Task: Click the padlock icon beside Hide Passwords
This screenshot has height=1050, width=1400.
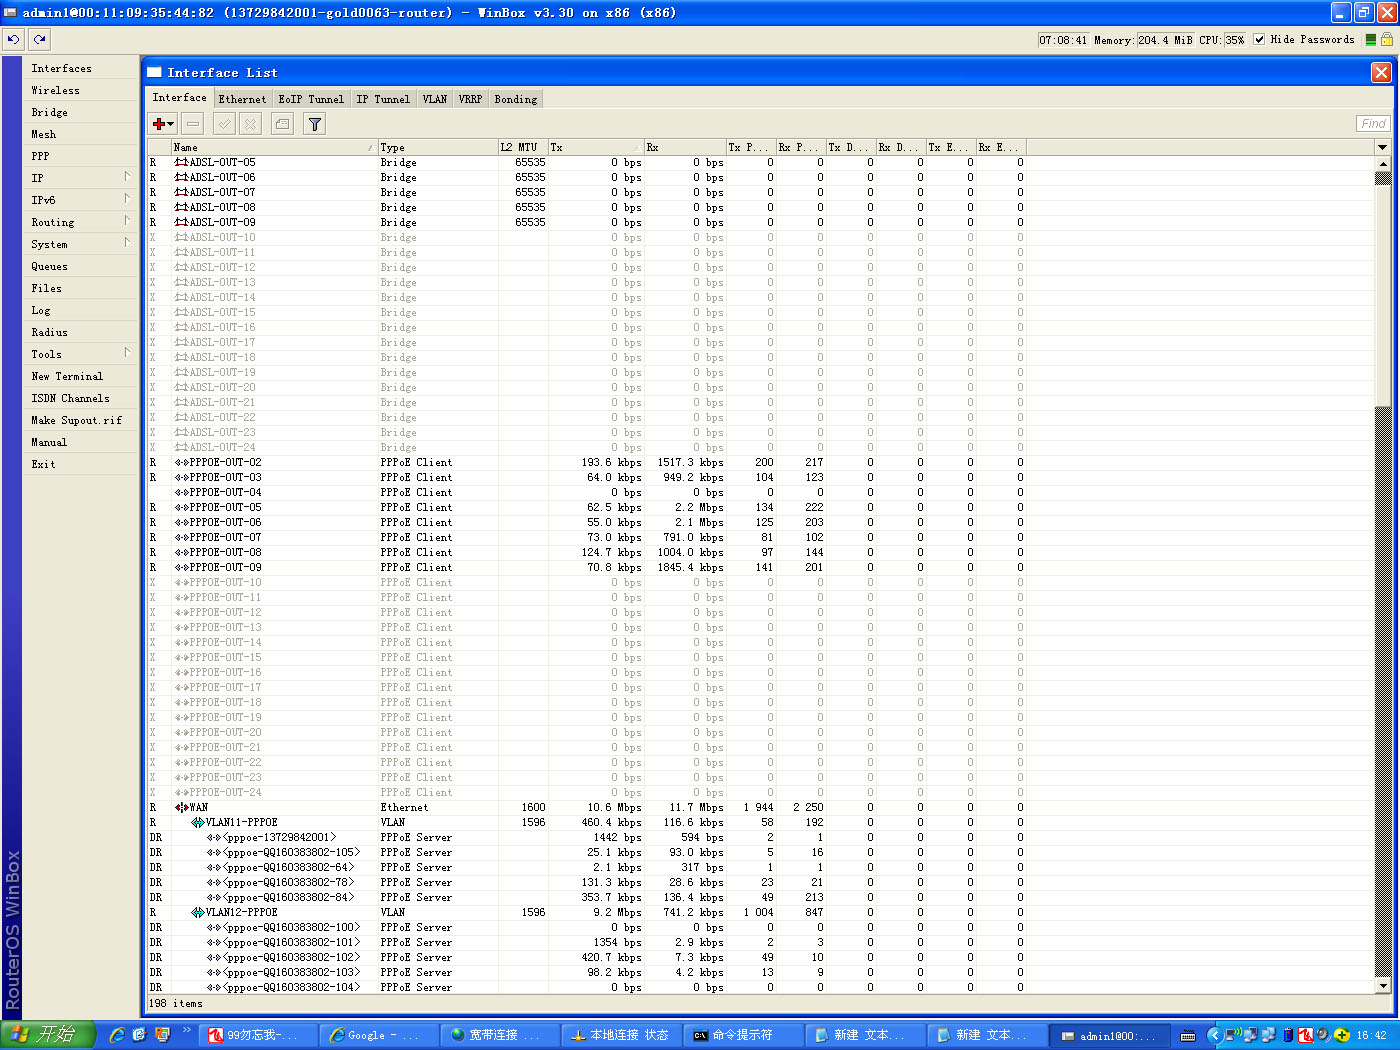Action: click(x=1387, y=39)
